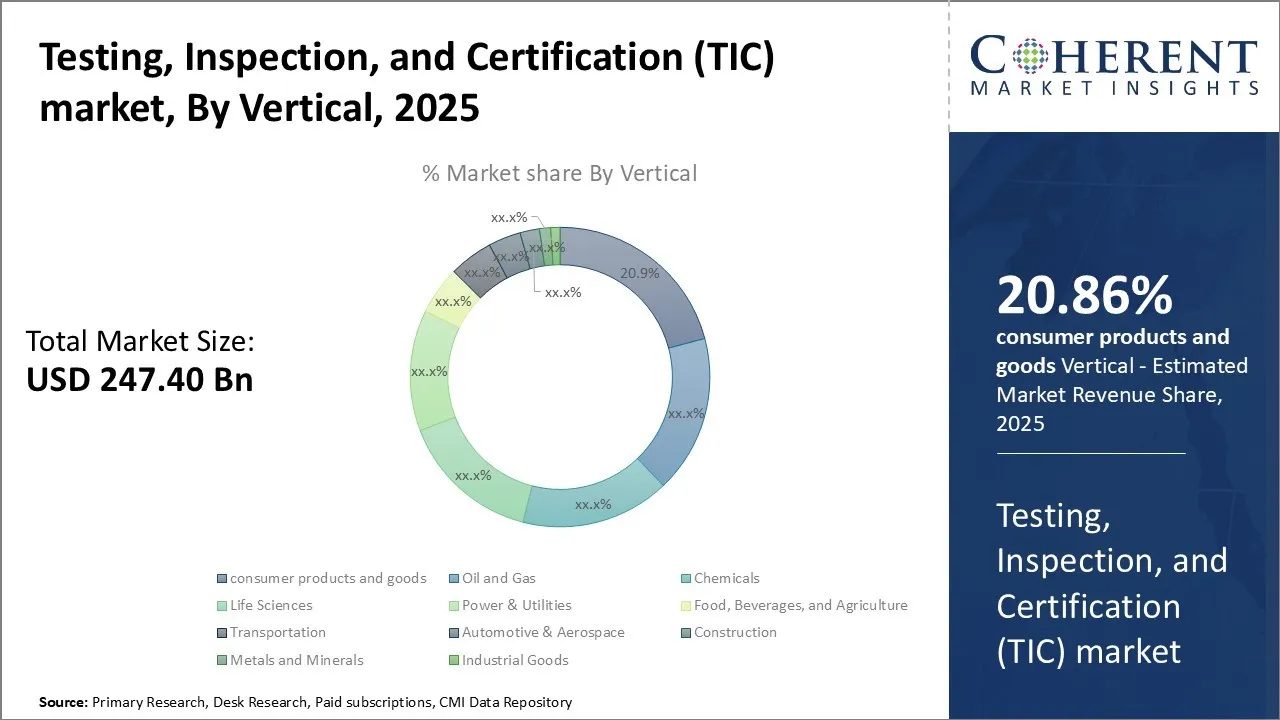Select the Food, Beverages, and Agriculture swatch
Viewport: 1280px width, 720px height.
685,606
